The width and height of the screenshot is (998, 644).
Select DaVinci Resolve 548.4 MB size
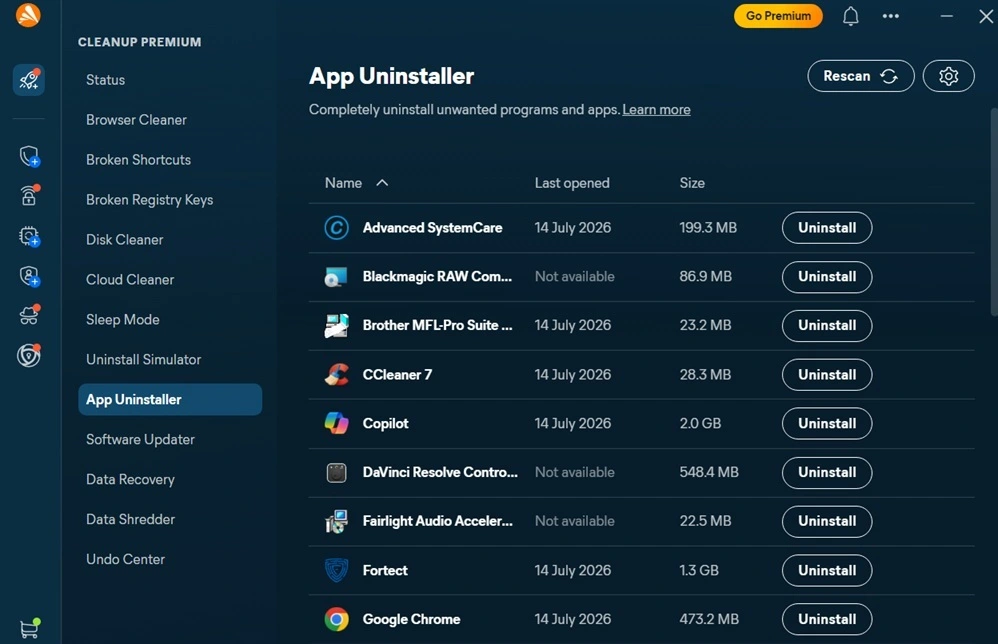[x=709, y=472]
